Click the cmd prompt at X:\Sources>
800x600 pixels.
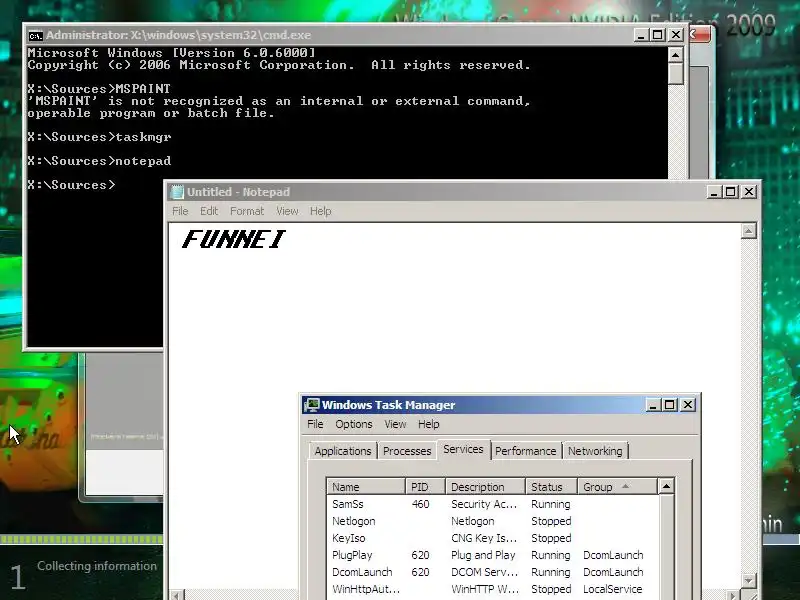71,185
